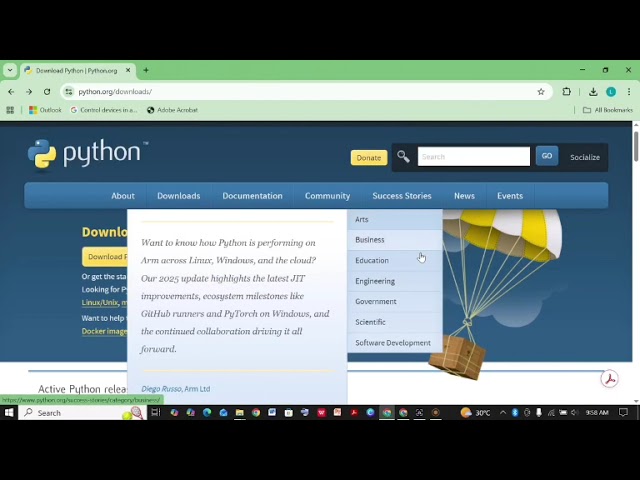Image resolution: width=640 pixels, height=480 pixels.
Task: Show hidden system tray icons
Action: tap(503, 413)
